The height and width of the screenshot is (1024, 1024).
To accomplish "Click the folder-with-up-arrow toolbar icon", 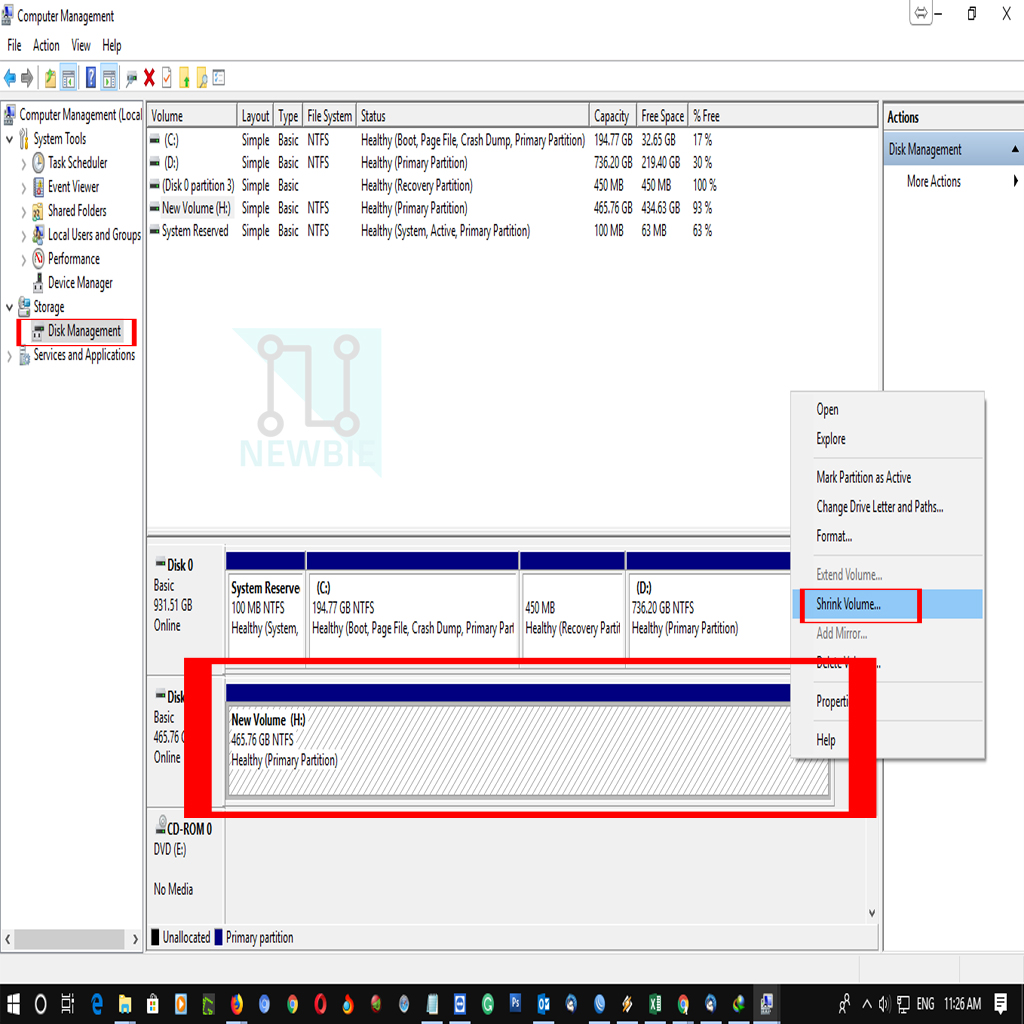I will click(x=184, y=77).
